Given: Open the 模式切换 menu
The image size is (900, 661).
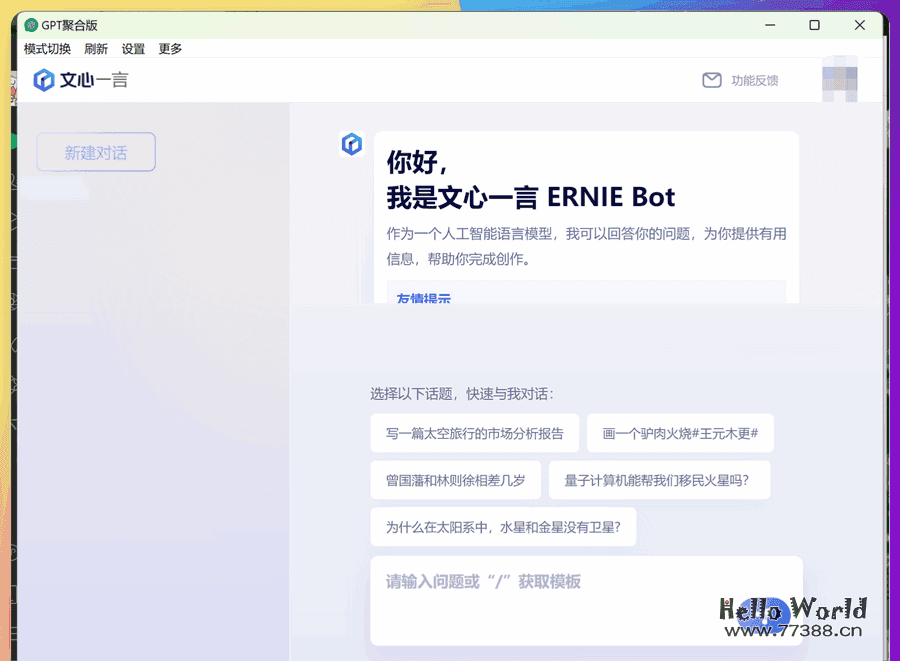Looking at the screenshot, I should pos(47,49).
